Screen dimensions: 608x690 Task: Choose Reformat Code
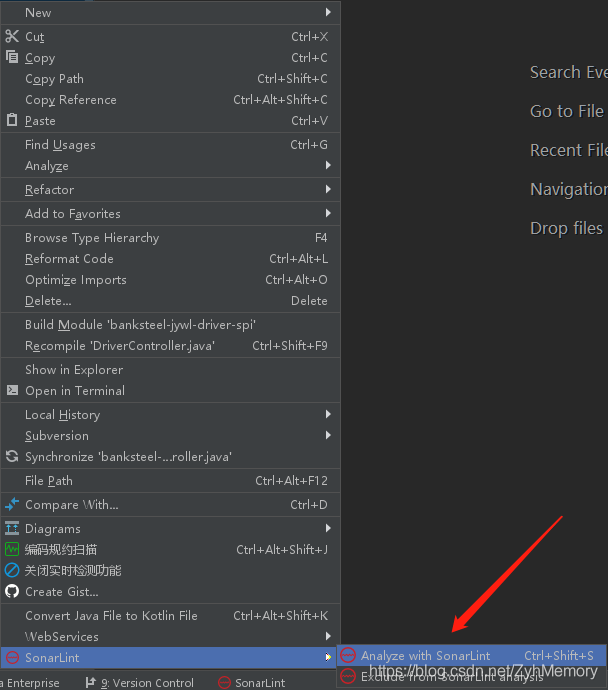point(171,259)
